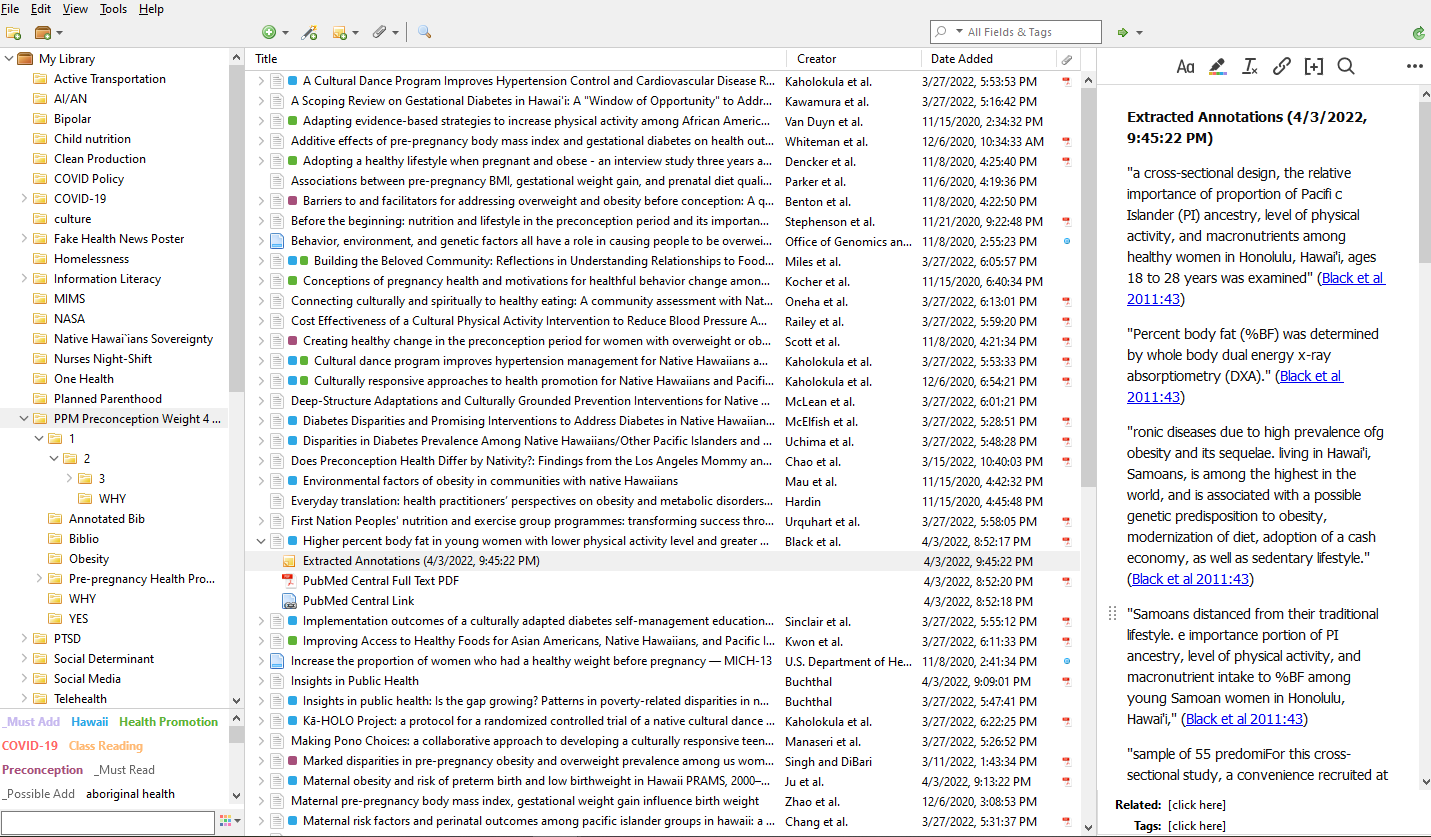Click the PDF icon on Kaholokula 5:53:53 PM row

[1067, 81]
